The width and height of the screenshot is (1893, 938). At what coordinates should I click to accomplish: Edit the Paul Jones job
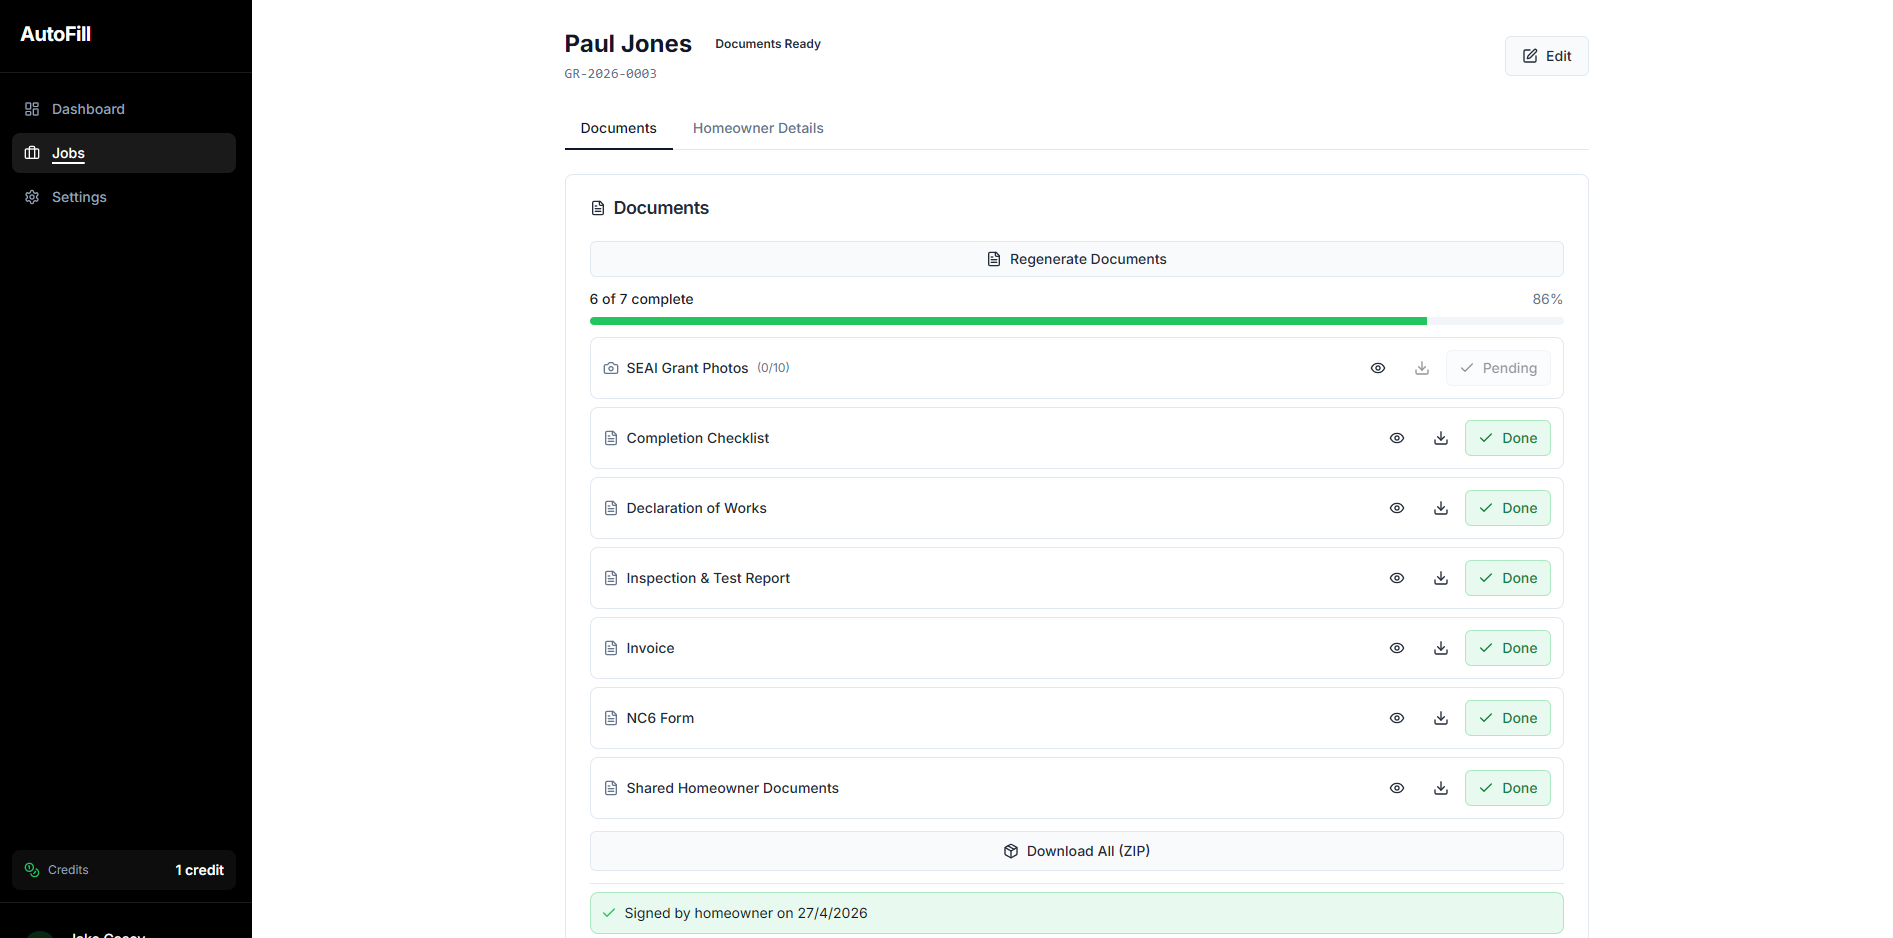(x=1546, y=56)
